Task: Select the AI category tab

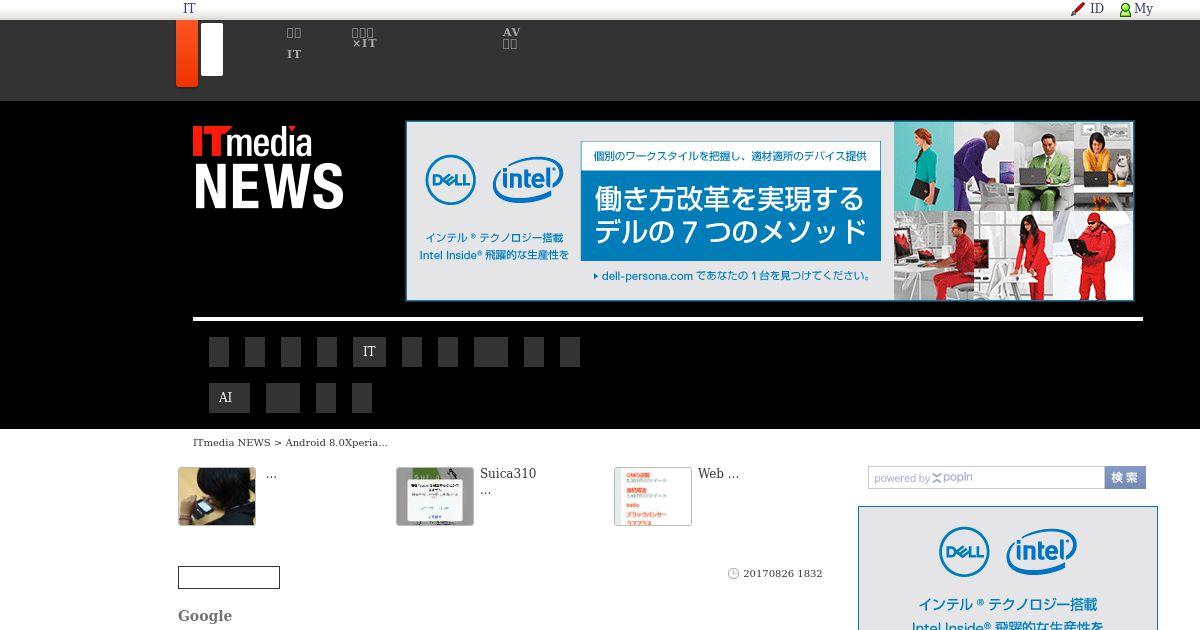Action: pos(229,398)
